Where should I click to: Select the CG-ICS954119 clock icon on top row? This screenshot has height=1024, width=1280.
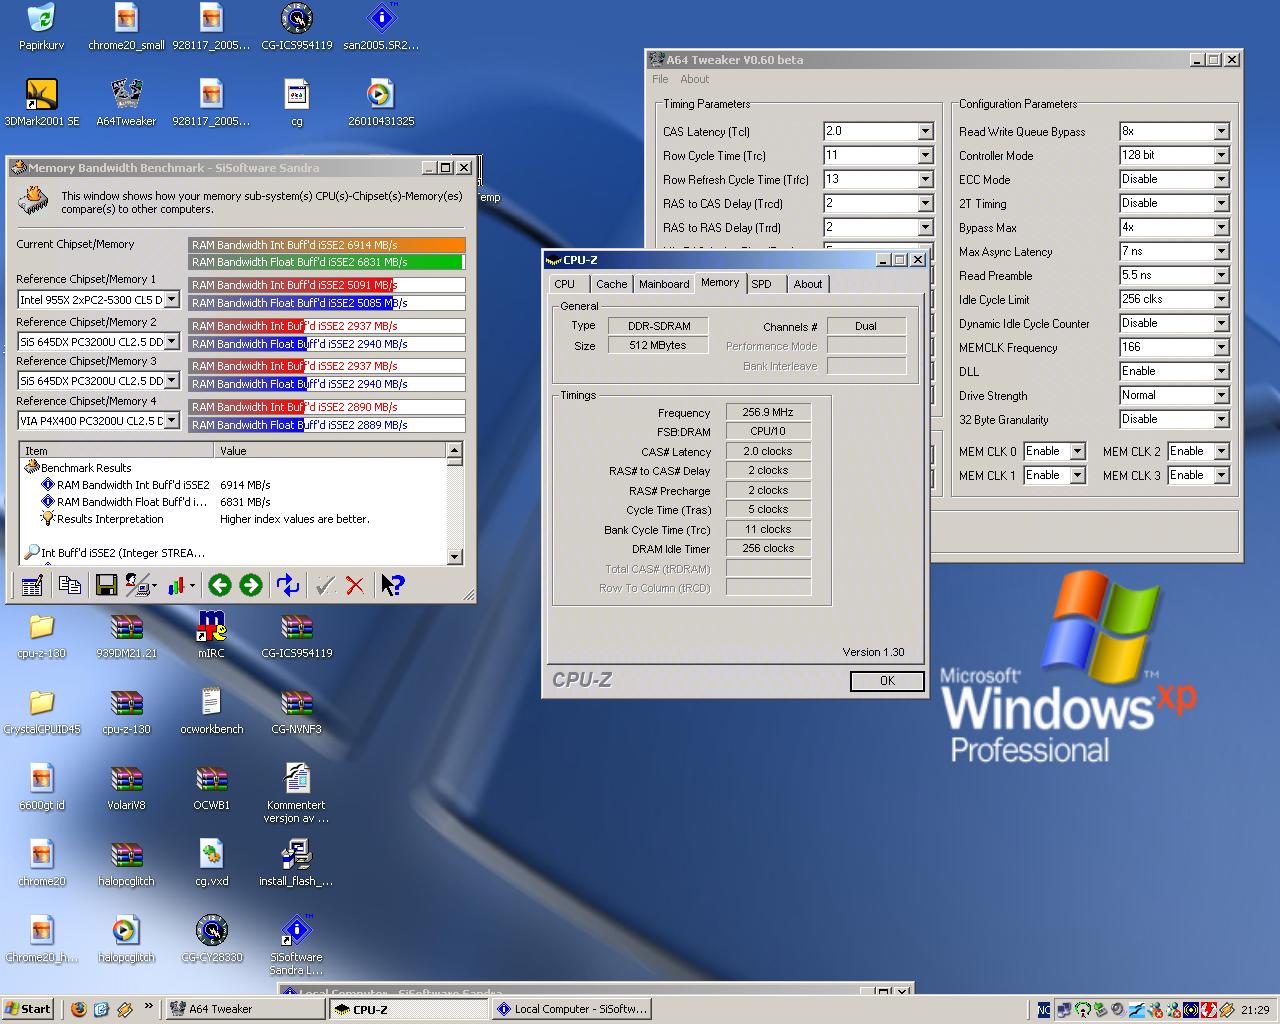pyautogui.click(x=296, y=27)
